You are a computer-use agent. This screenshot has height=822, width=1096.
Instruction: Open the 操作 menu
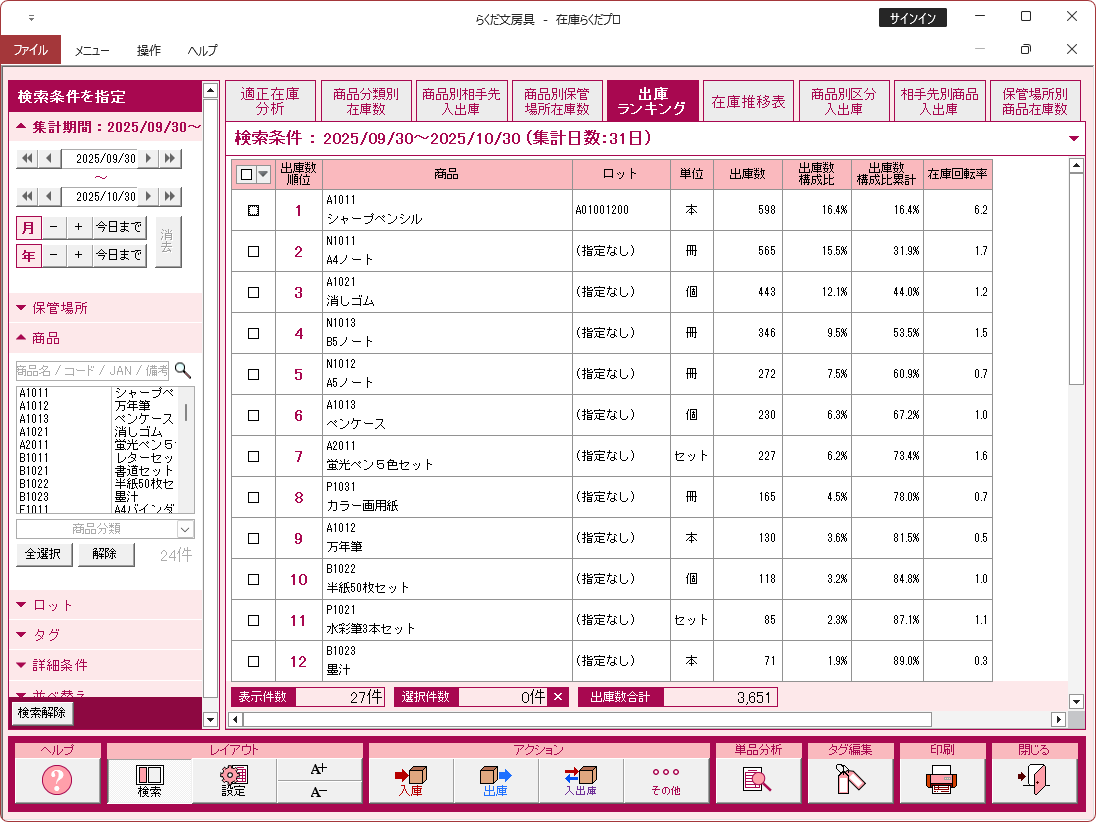coord(149,50)
